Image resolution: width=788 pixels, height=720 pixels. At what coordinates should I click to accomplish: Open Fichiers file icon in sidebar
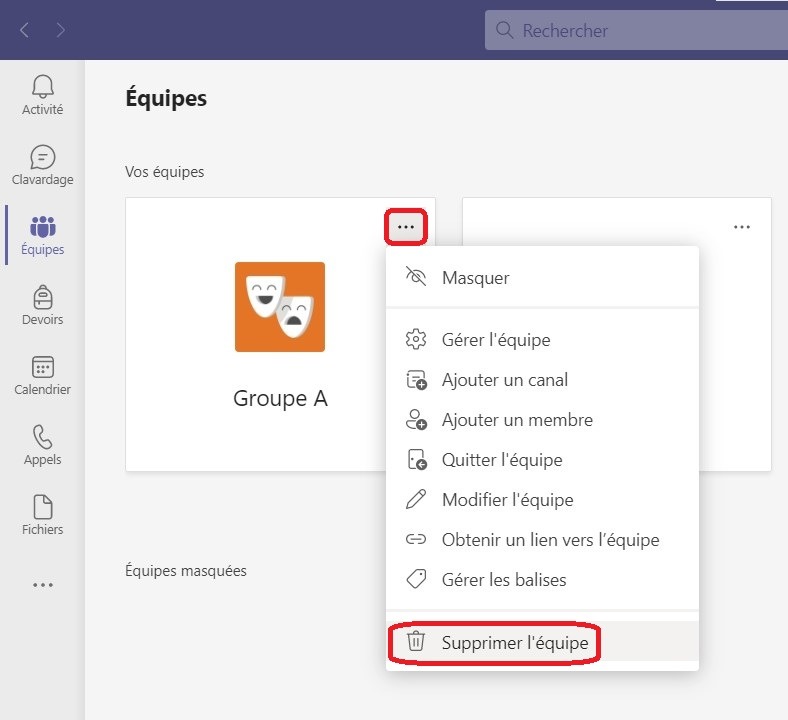tap(42, 515)
